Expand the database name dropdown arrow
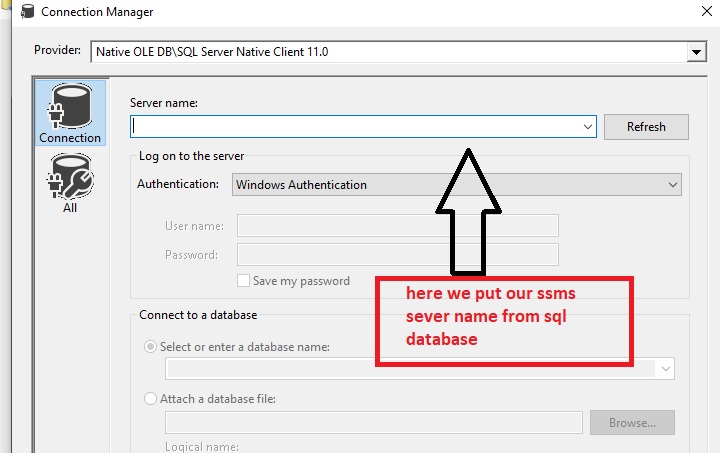This screenshot has width=720, height=453. coord(666,369)
